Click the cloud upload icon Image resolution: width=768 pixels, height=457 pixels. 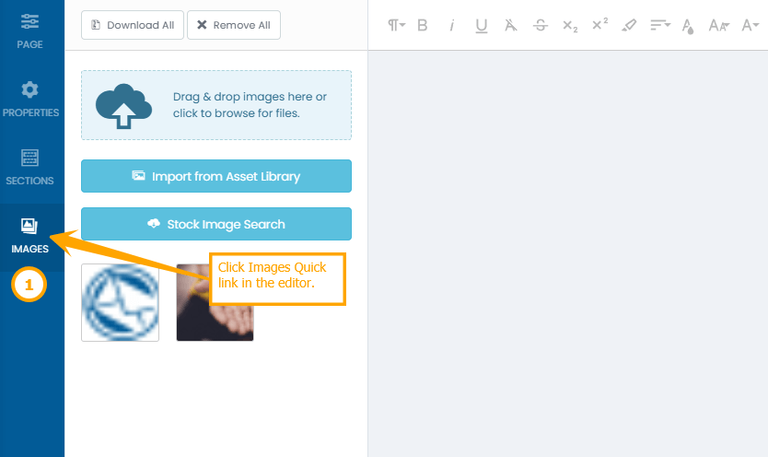123,106
